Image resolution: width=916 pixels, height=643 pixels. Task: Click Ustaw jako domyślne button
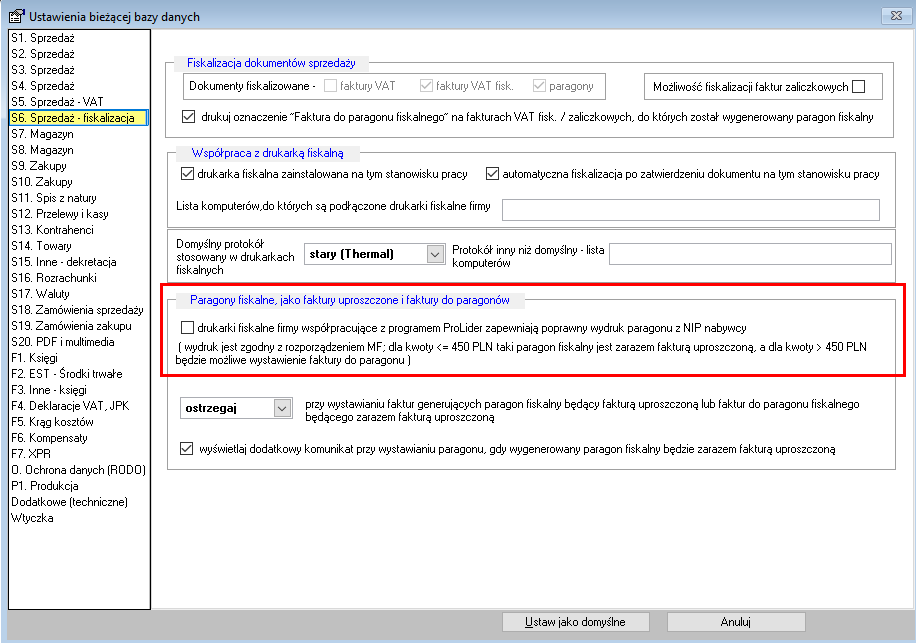click(x=575, y=622)
